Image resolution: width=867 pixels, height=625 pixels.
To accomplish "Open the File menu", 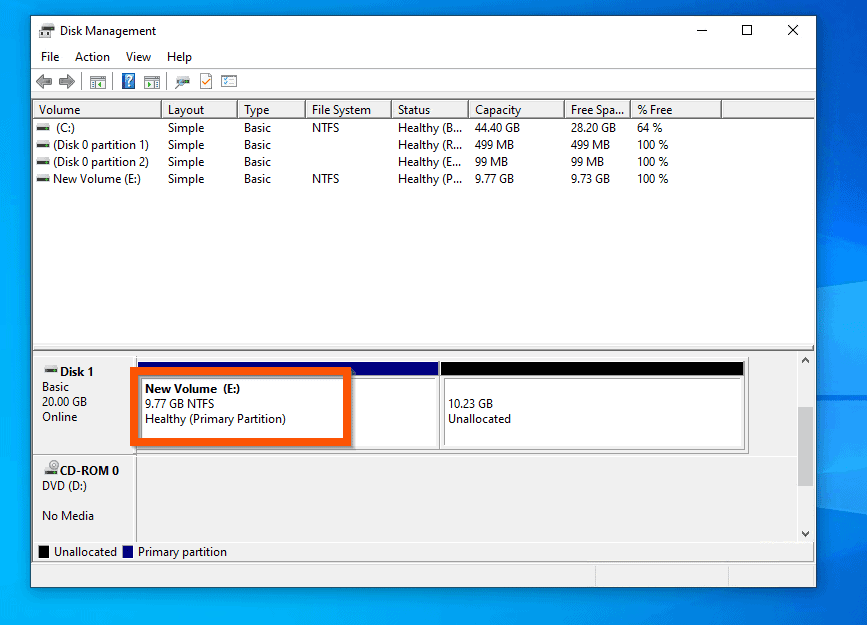I will 50,57.
